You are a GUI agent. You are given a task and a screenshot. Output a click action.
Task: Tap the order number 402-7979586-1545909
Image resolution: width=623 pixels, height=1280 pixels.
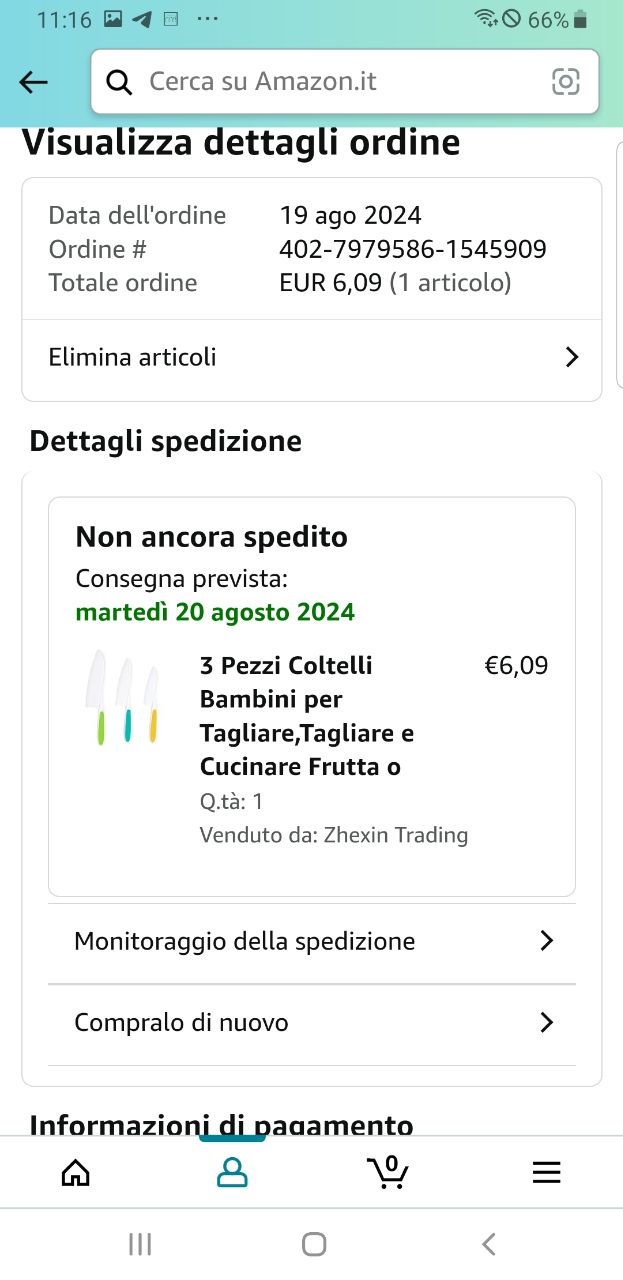pyautogui.click(x=413, y=249)
